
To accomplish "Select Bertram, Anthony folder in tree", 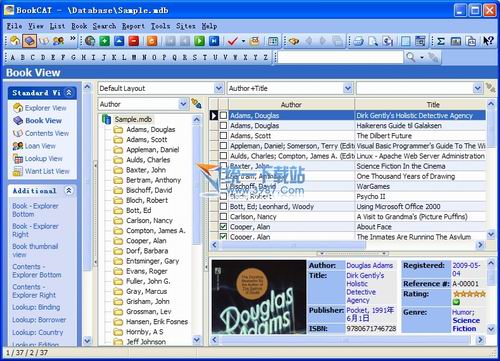I will point(153,180).
